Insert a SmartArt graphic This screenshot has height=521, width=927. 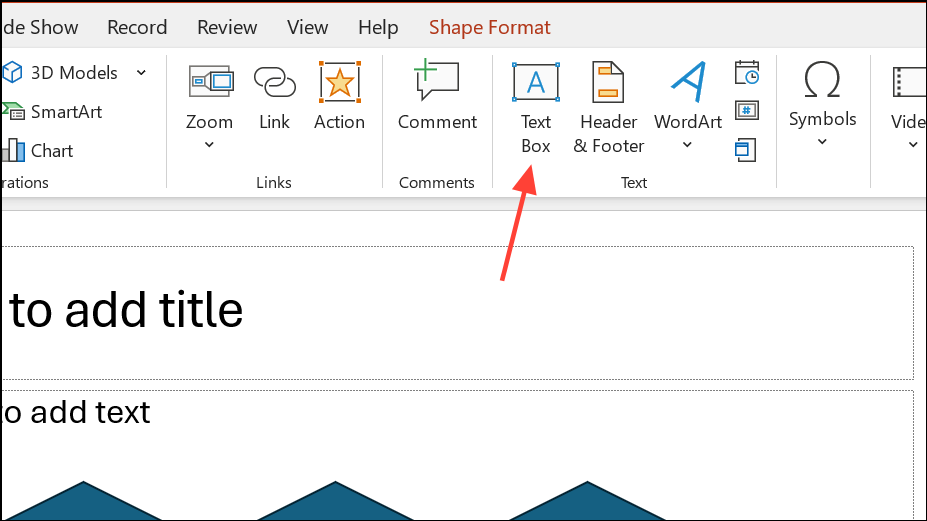[x=53, y=111]
